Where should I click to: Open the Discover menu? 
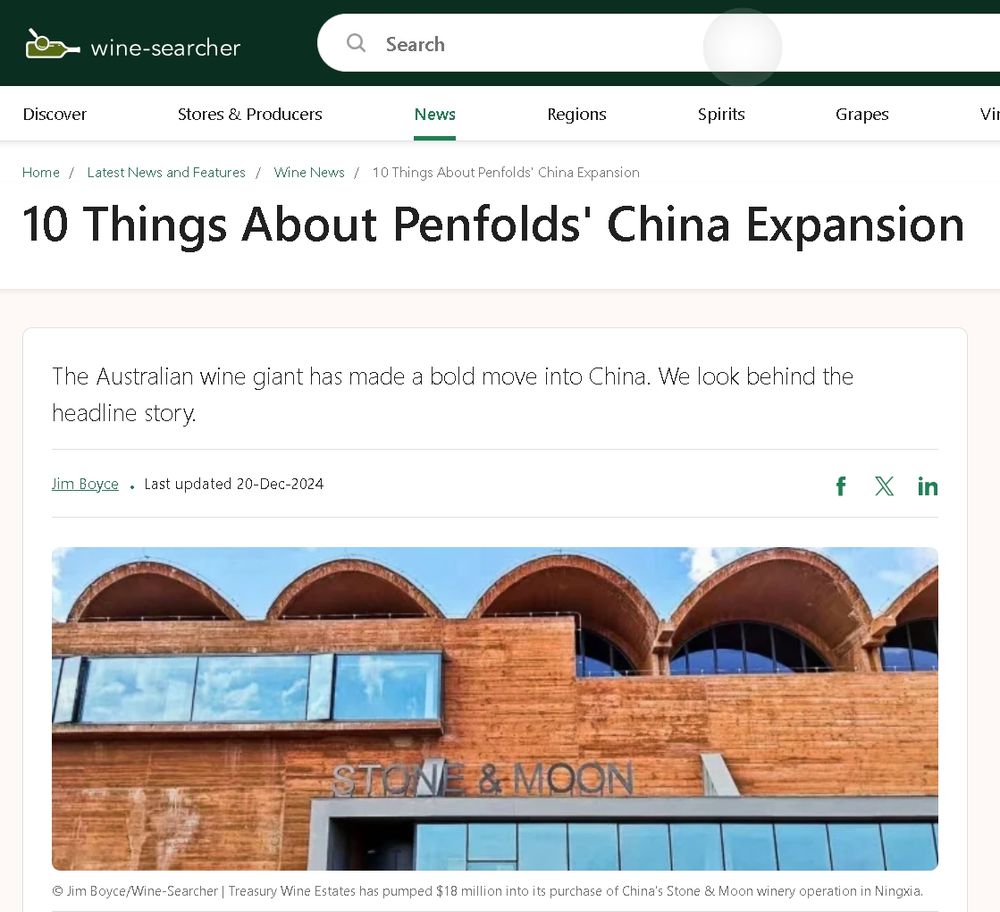55,114
